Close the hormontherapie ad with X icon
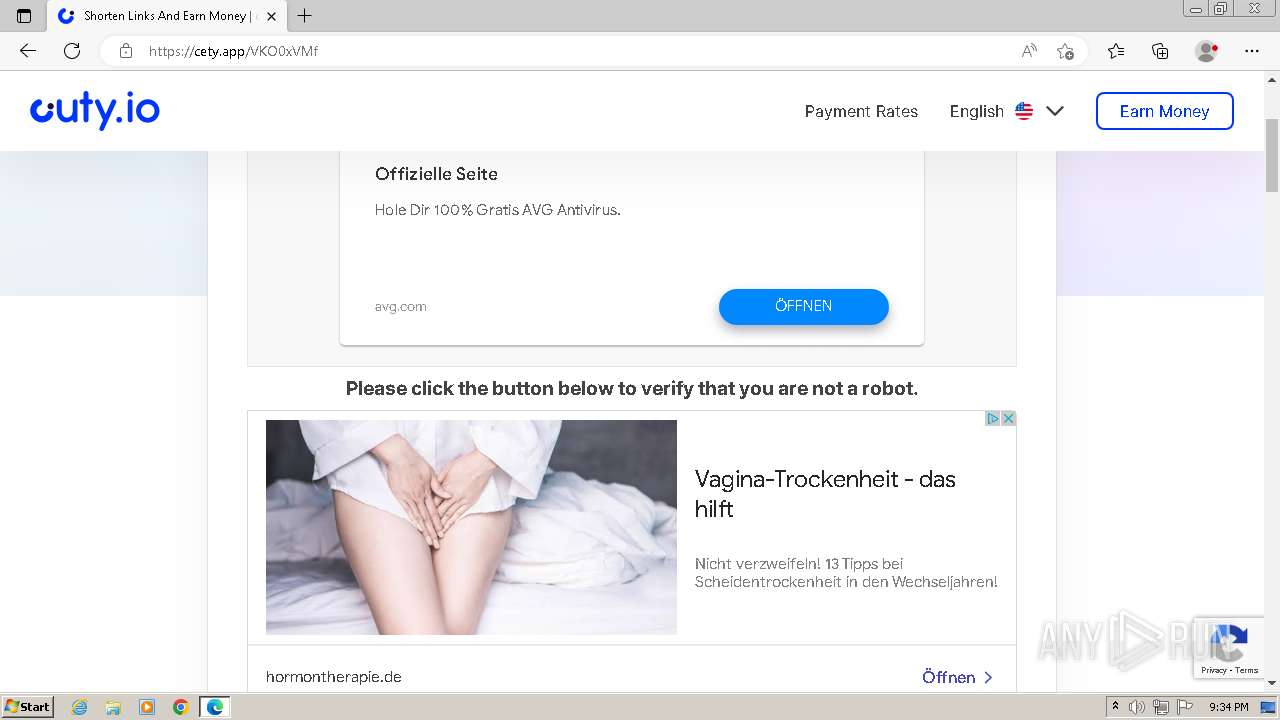This screenshot has width=1280, height=720. (1008, 419)
